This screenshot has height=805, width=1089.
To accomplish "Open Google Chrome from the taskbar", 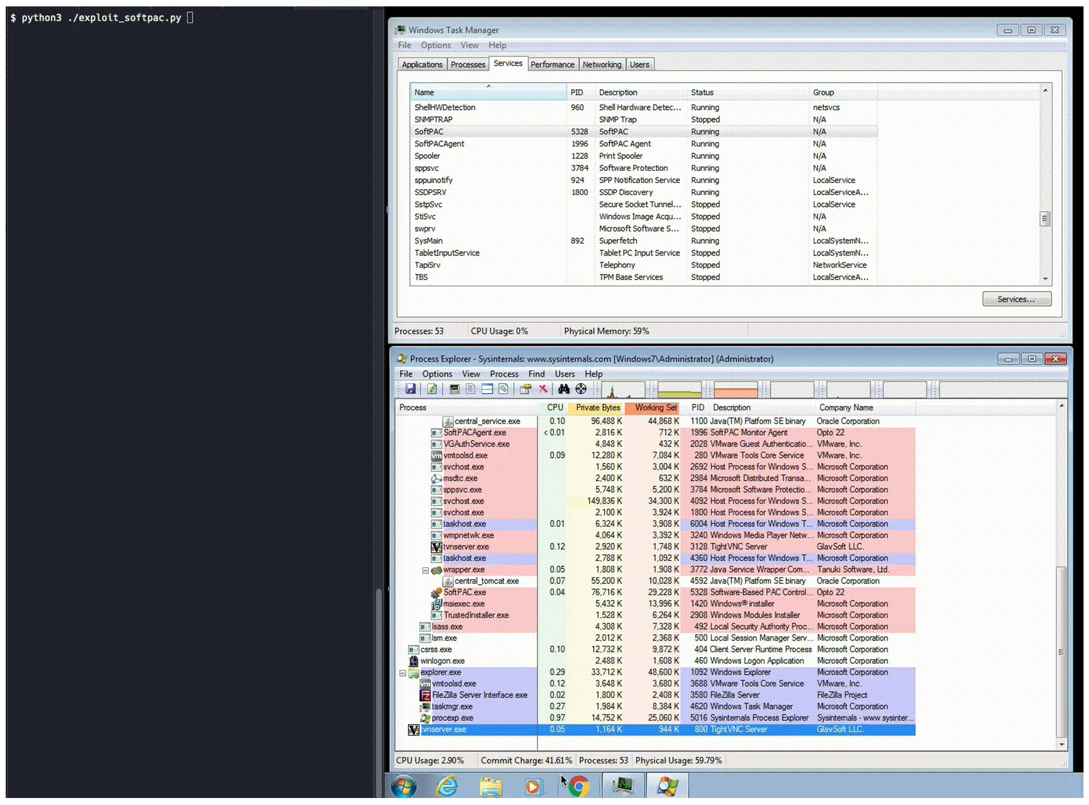I will click(578, 786).
